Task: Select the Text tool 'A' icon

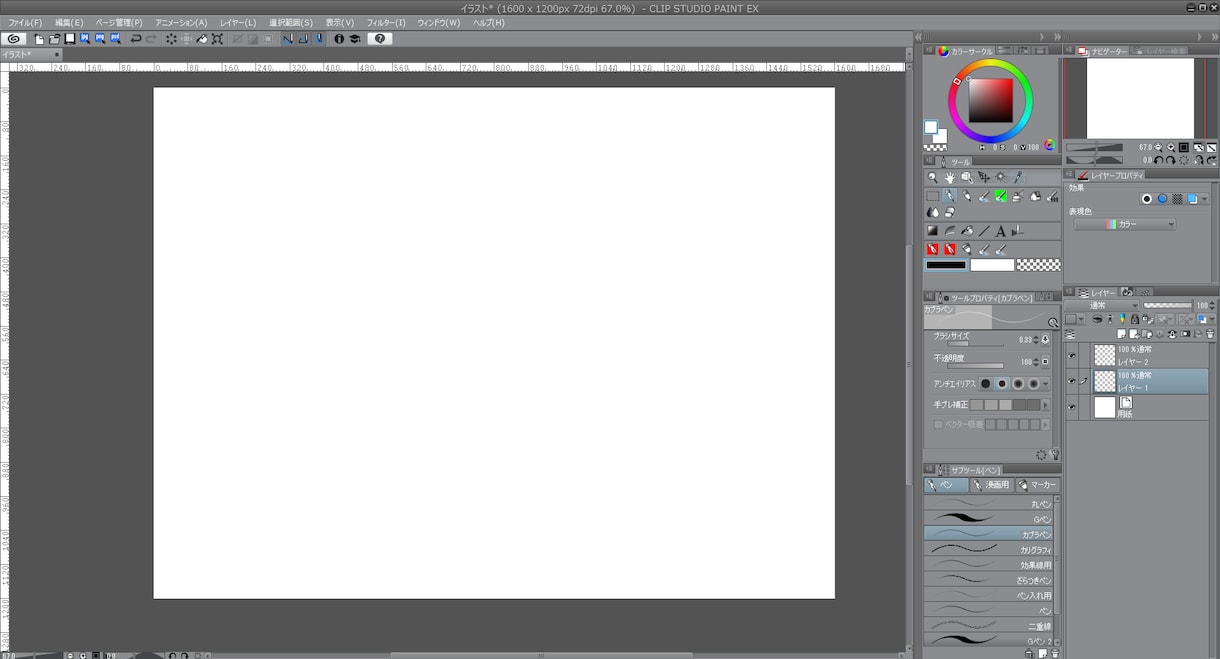Action: point(1000,231)
